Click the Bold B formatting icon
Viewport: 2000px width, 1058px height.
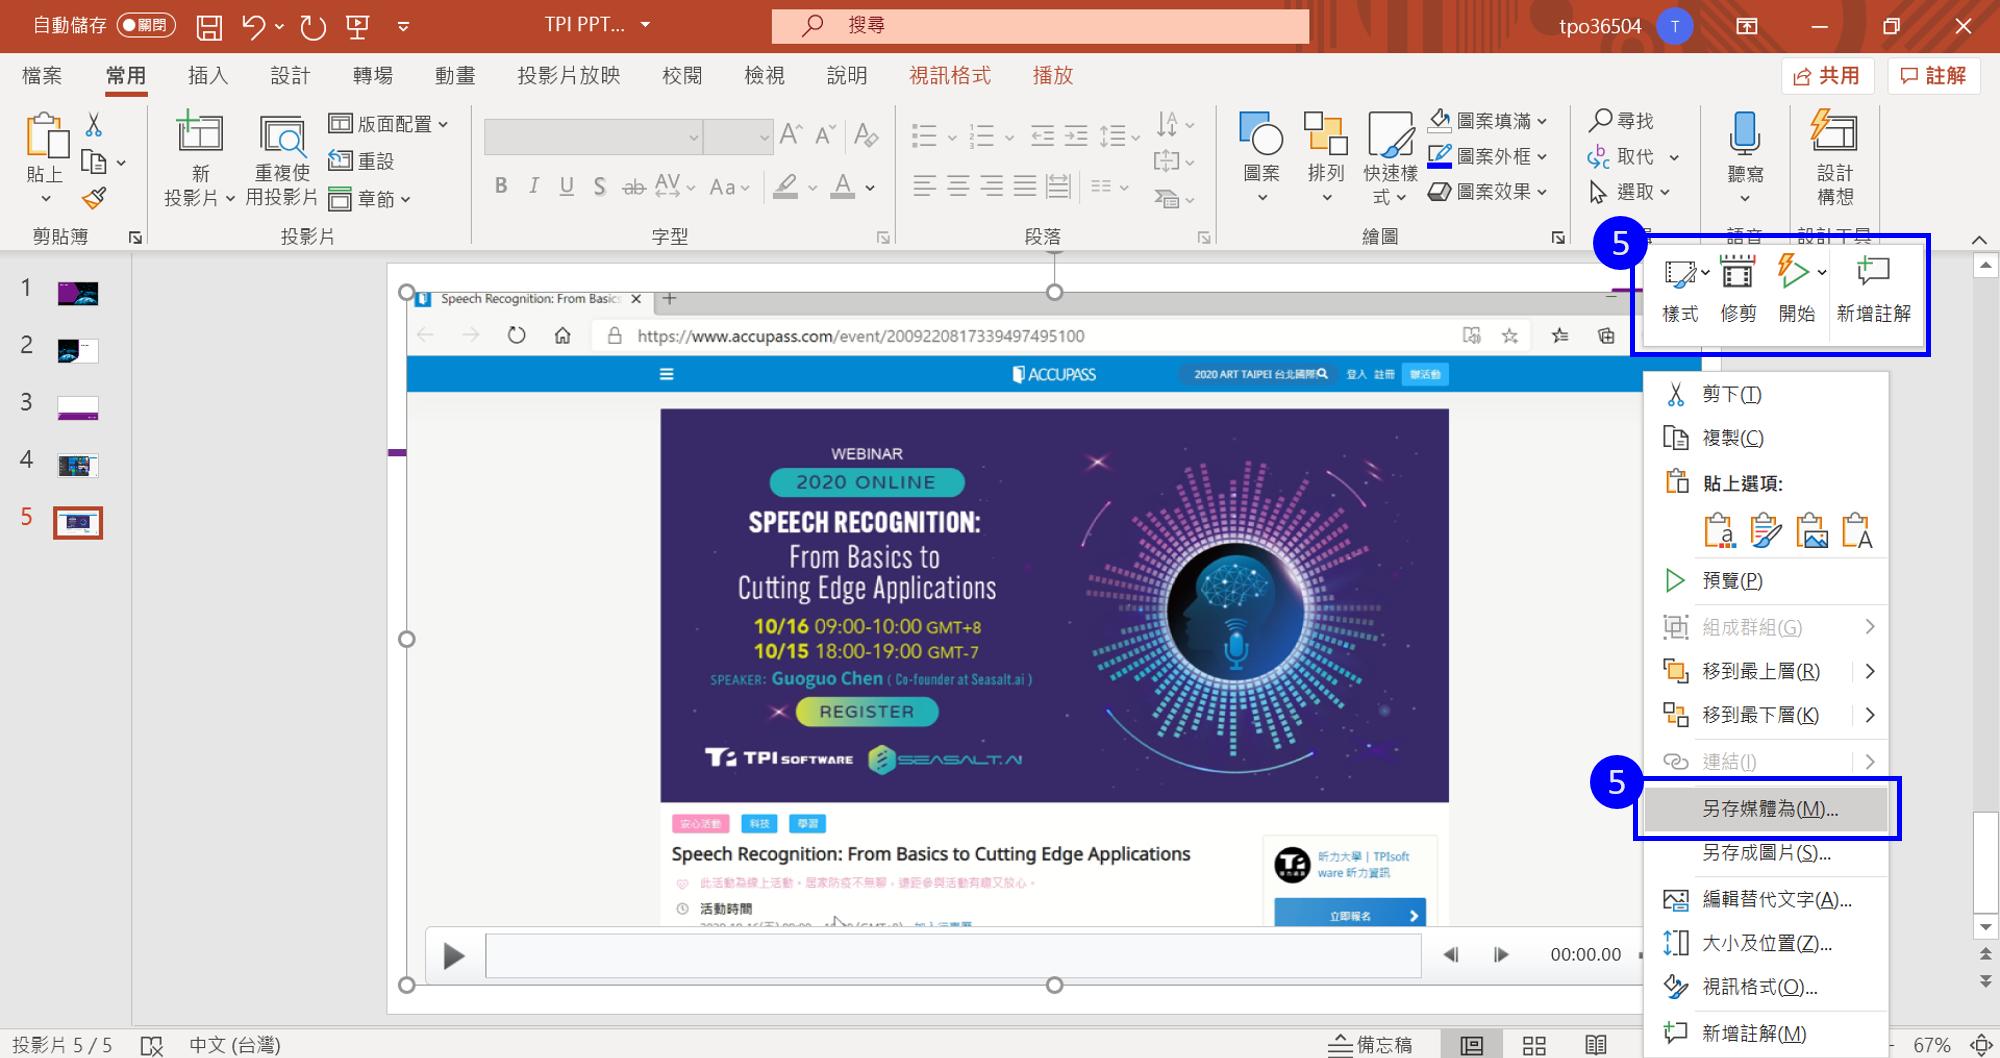click(501, 186)
